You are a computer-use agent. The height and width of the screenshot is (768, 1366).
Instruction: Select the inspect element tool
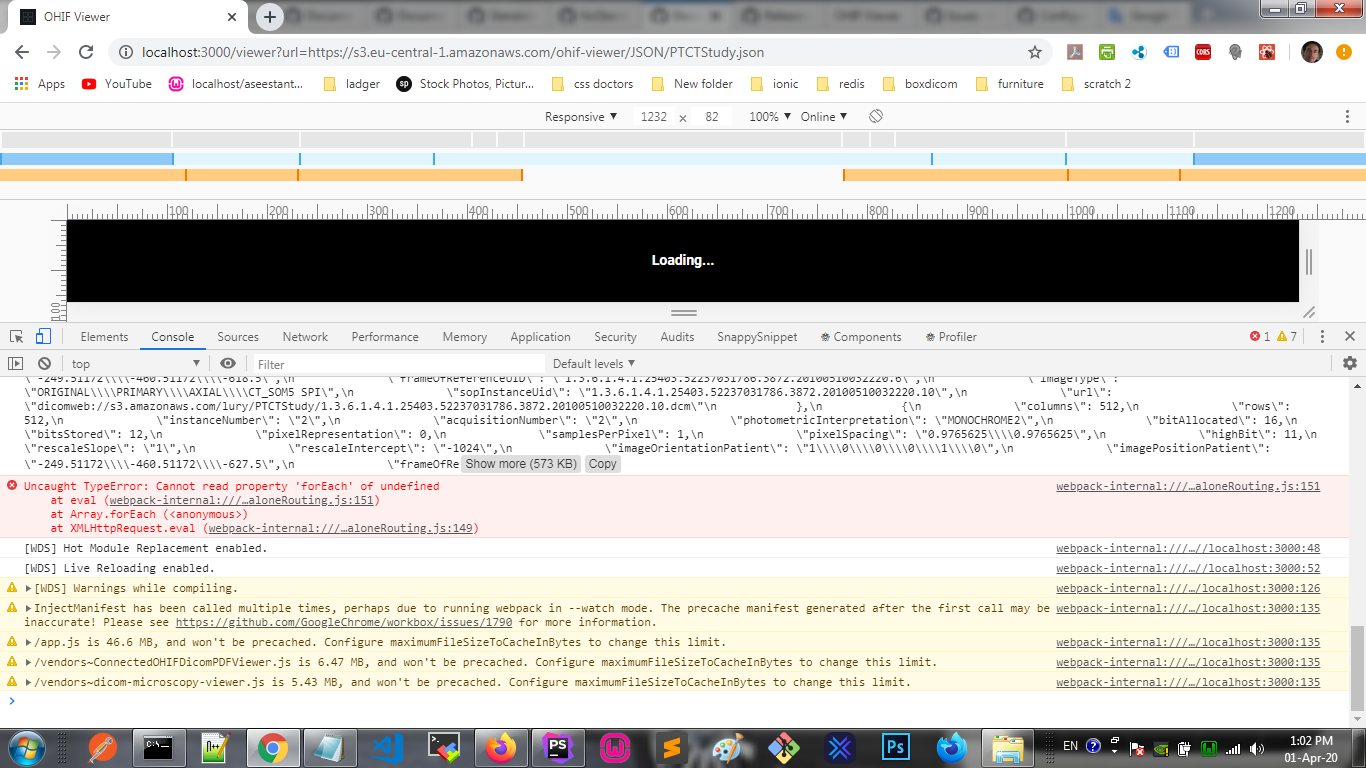(x=14, y=336)
